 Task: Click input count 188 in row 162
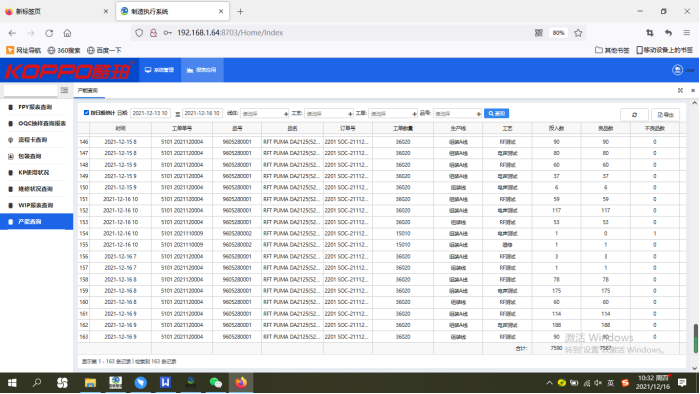pos(556,325)
